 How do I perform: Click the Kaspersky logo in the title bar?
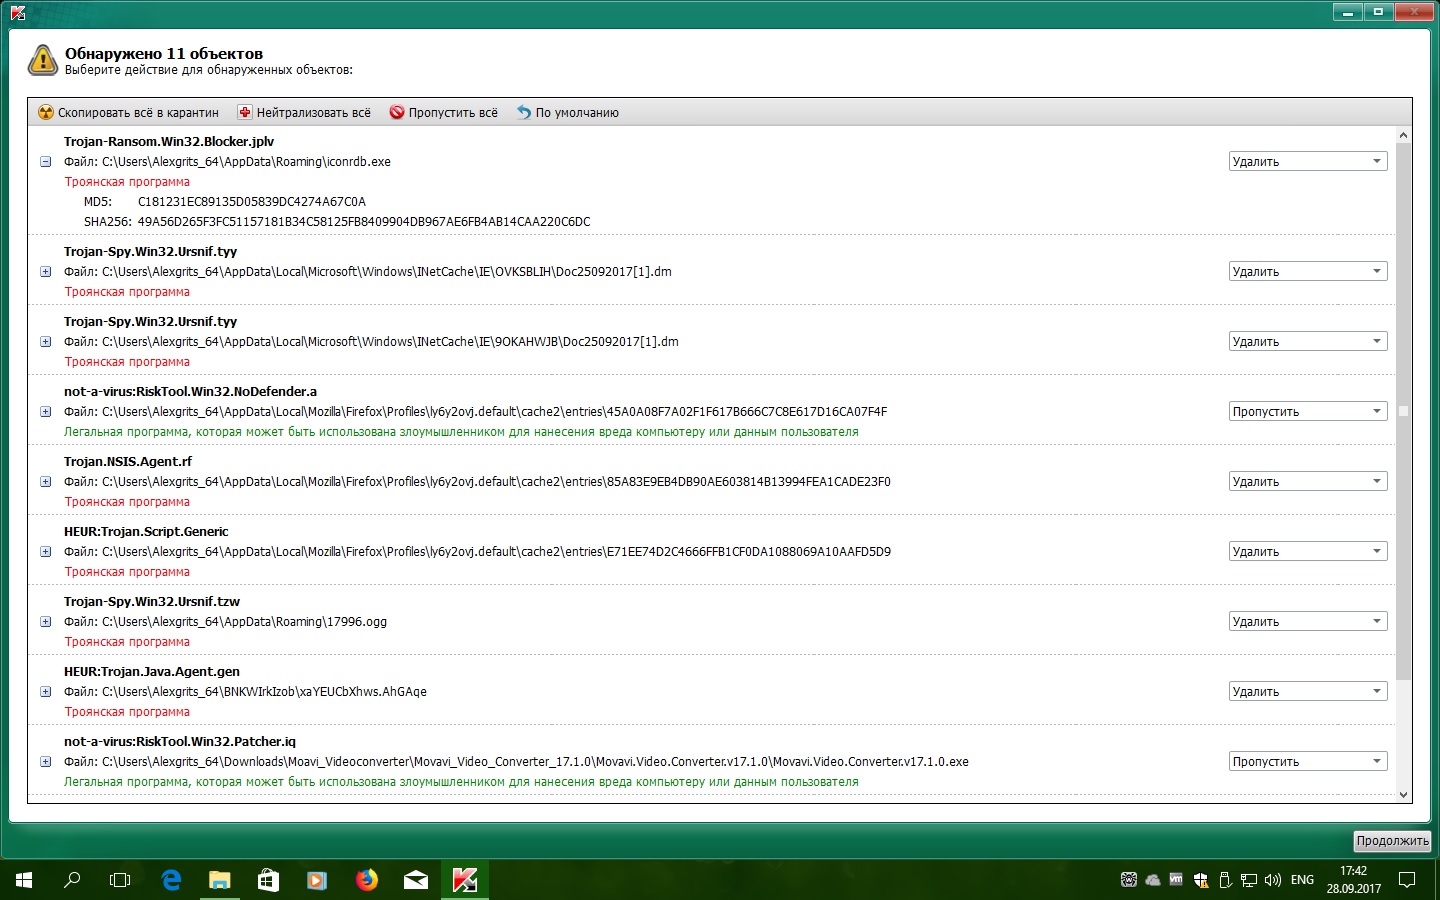17,12
